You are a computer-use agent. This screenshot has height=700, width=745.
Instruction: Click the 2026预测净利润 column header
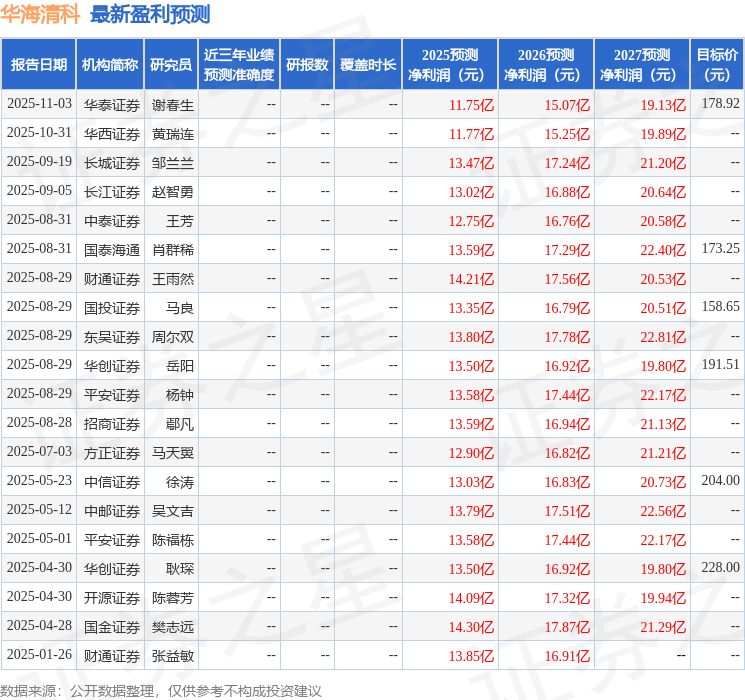coord(545,64)
